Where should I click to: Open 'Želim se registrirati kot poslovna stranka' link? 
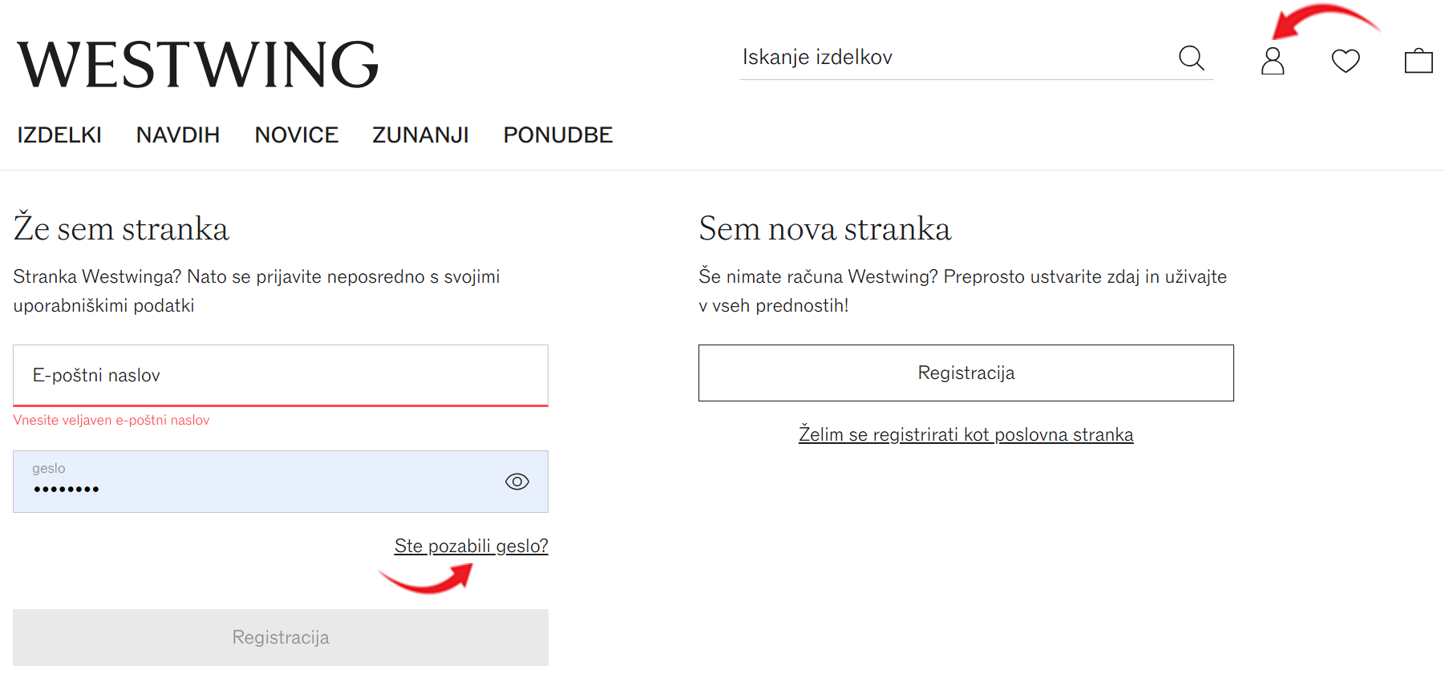tap(966, 435)
